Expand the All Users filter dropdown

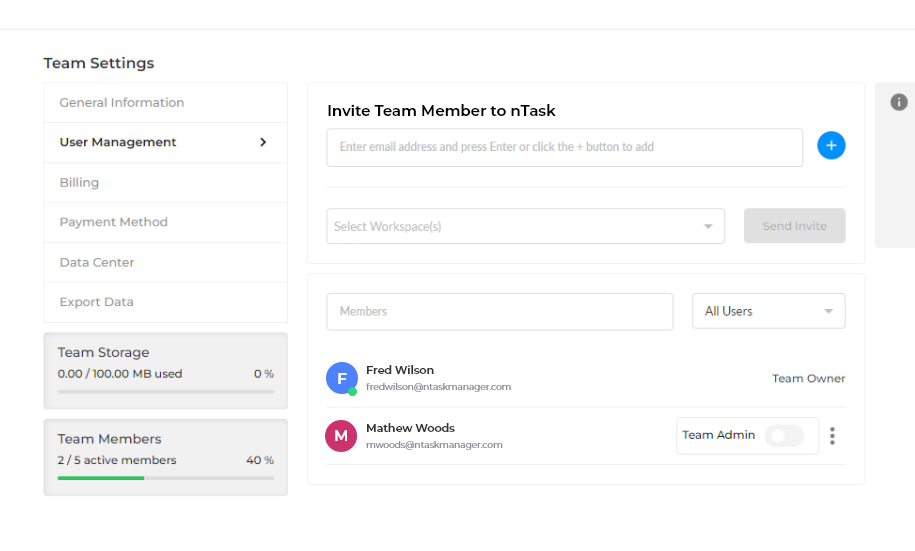coord(768,311)
